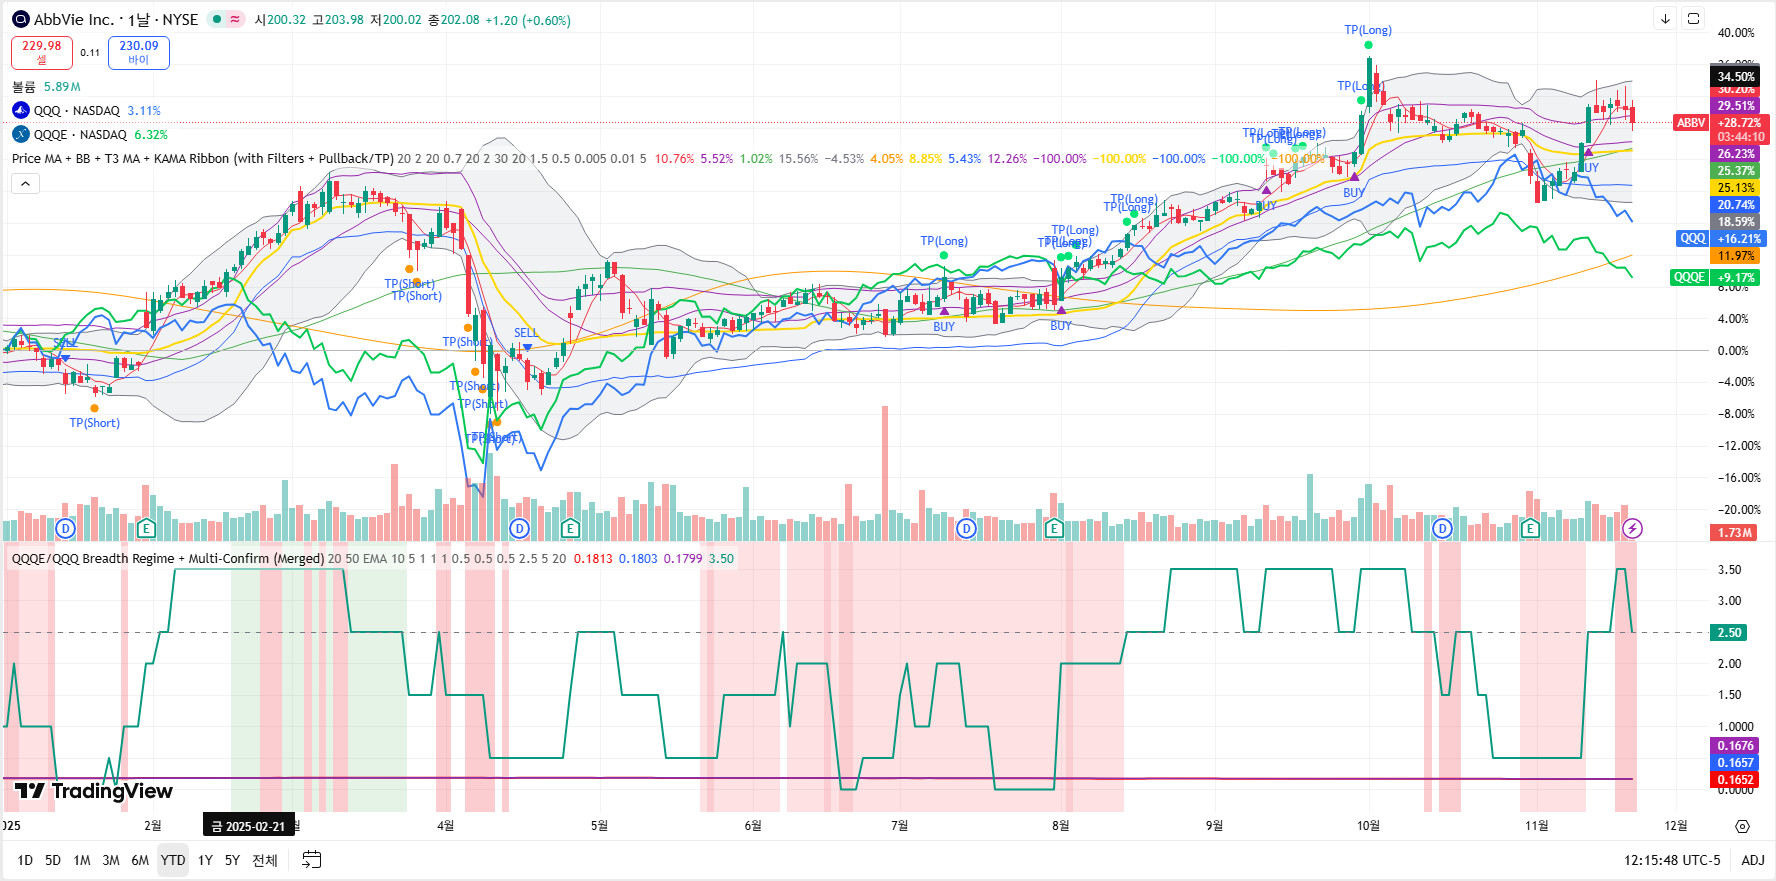The width and height of the screenshot is (1776, 881).
Task: Click the QQQ · NASDAQ legend entry
Action: pos(77,110)
